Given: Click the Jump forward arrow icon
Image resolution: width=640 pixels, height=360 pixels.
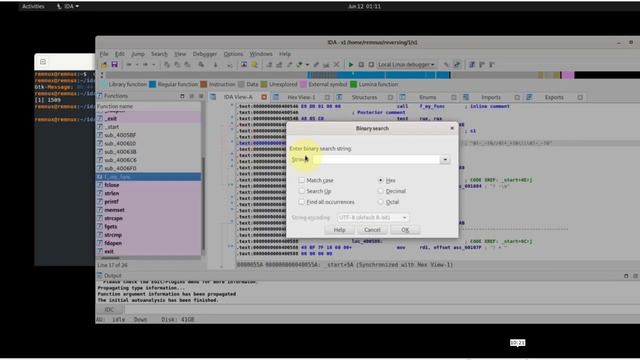Looking at the screenshot, I should [x=146, y=64].
